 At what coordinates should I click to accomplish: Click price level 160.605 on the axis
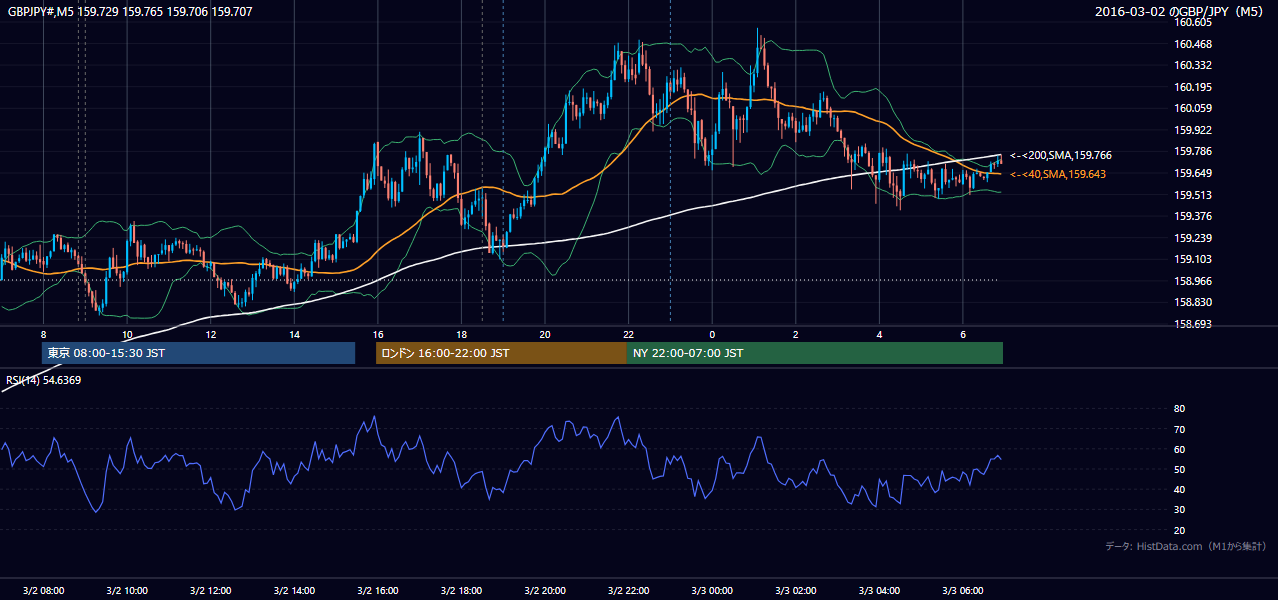coord(1193,22)
